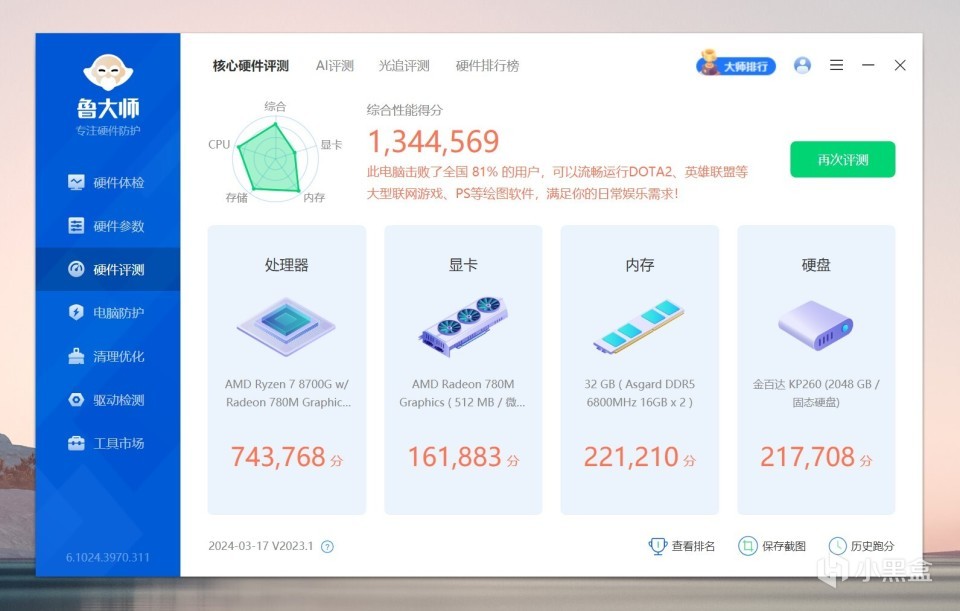Switch to the 硬件排行榜 tab

[x=487, y=66]
